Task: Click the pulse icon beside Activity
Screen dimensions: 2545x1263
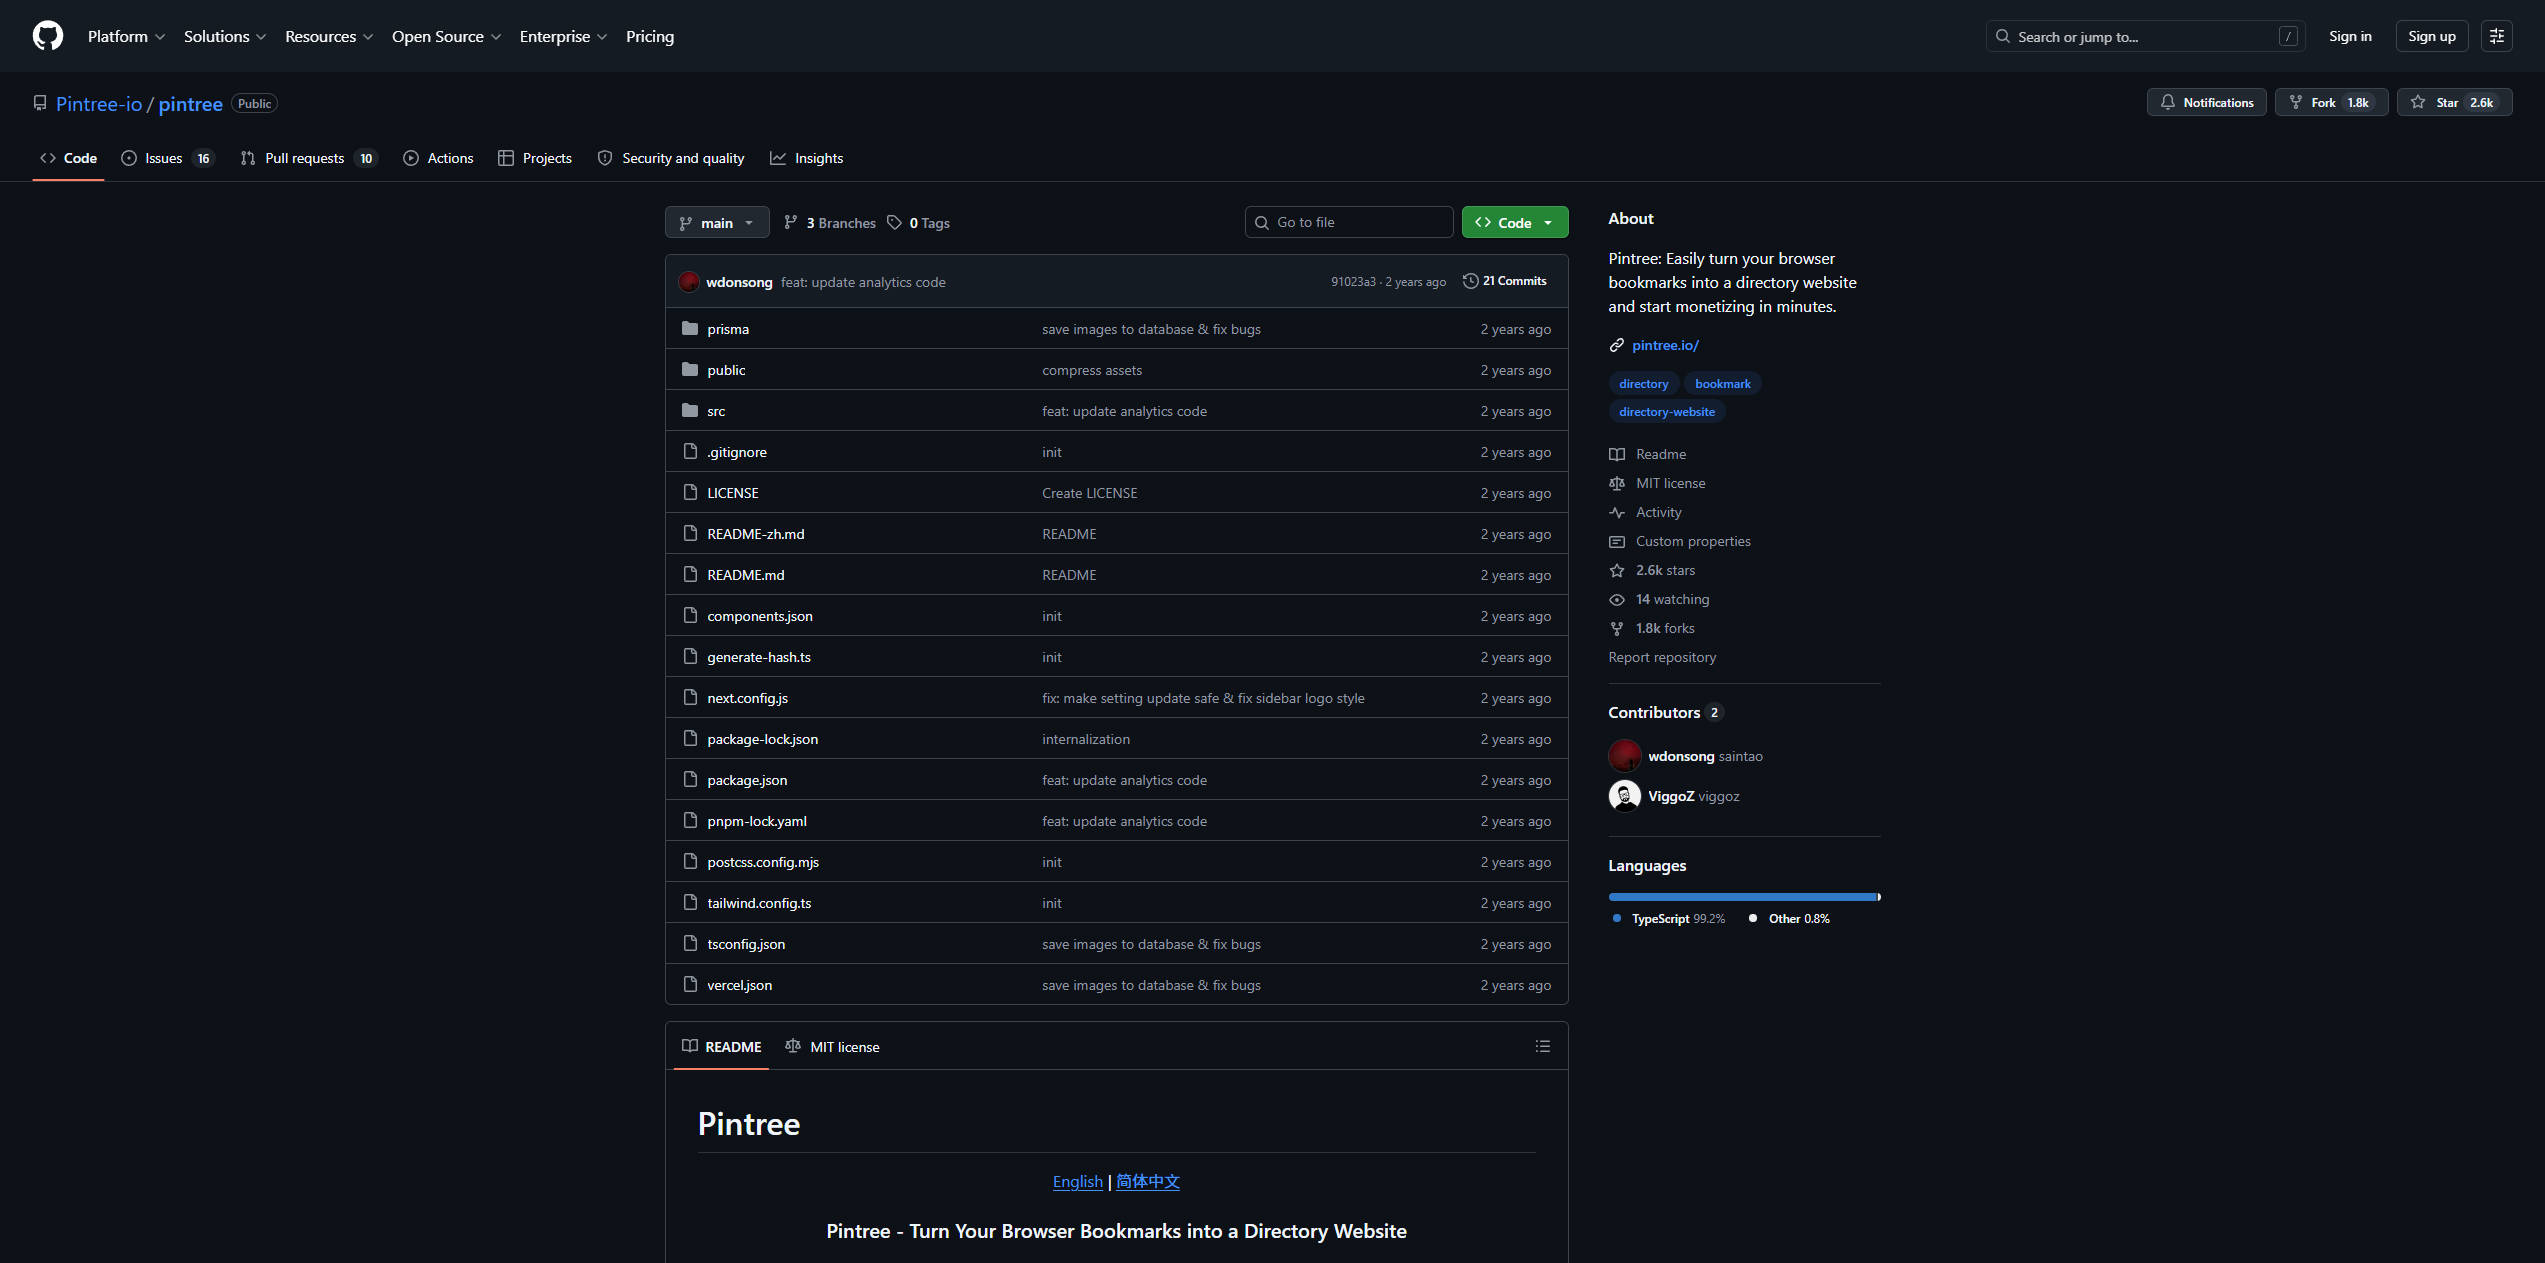Action: [x=1616, y=512]
